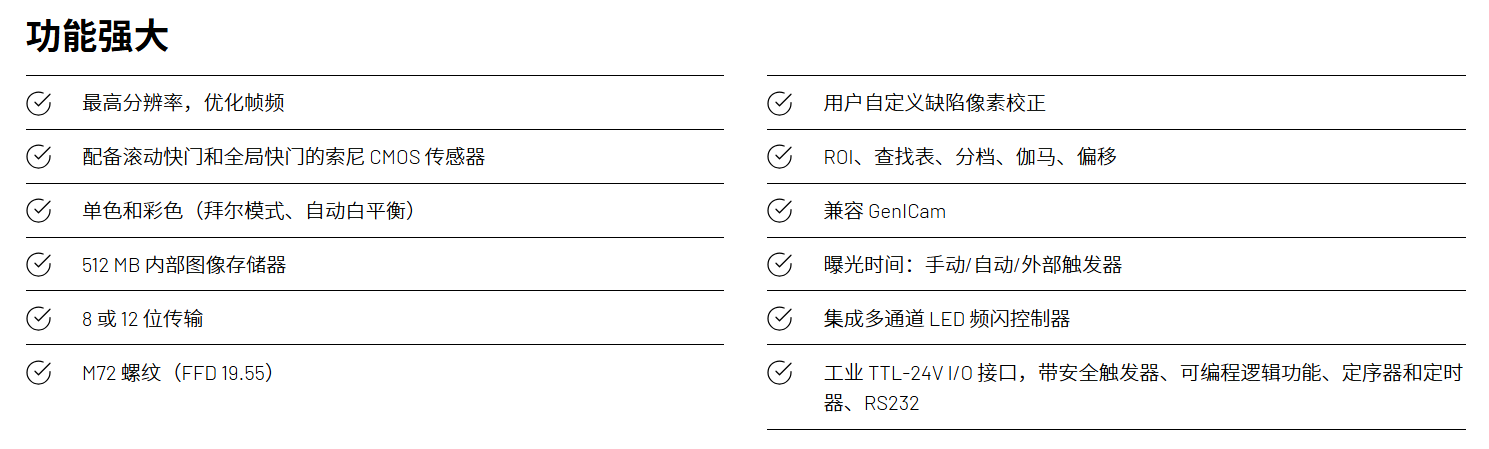Screen dimensions: 1489x449
Task: Click the checkmark icon next to 索尼 CMOS 传感器
Action: 38,157
